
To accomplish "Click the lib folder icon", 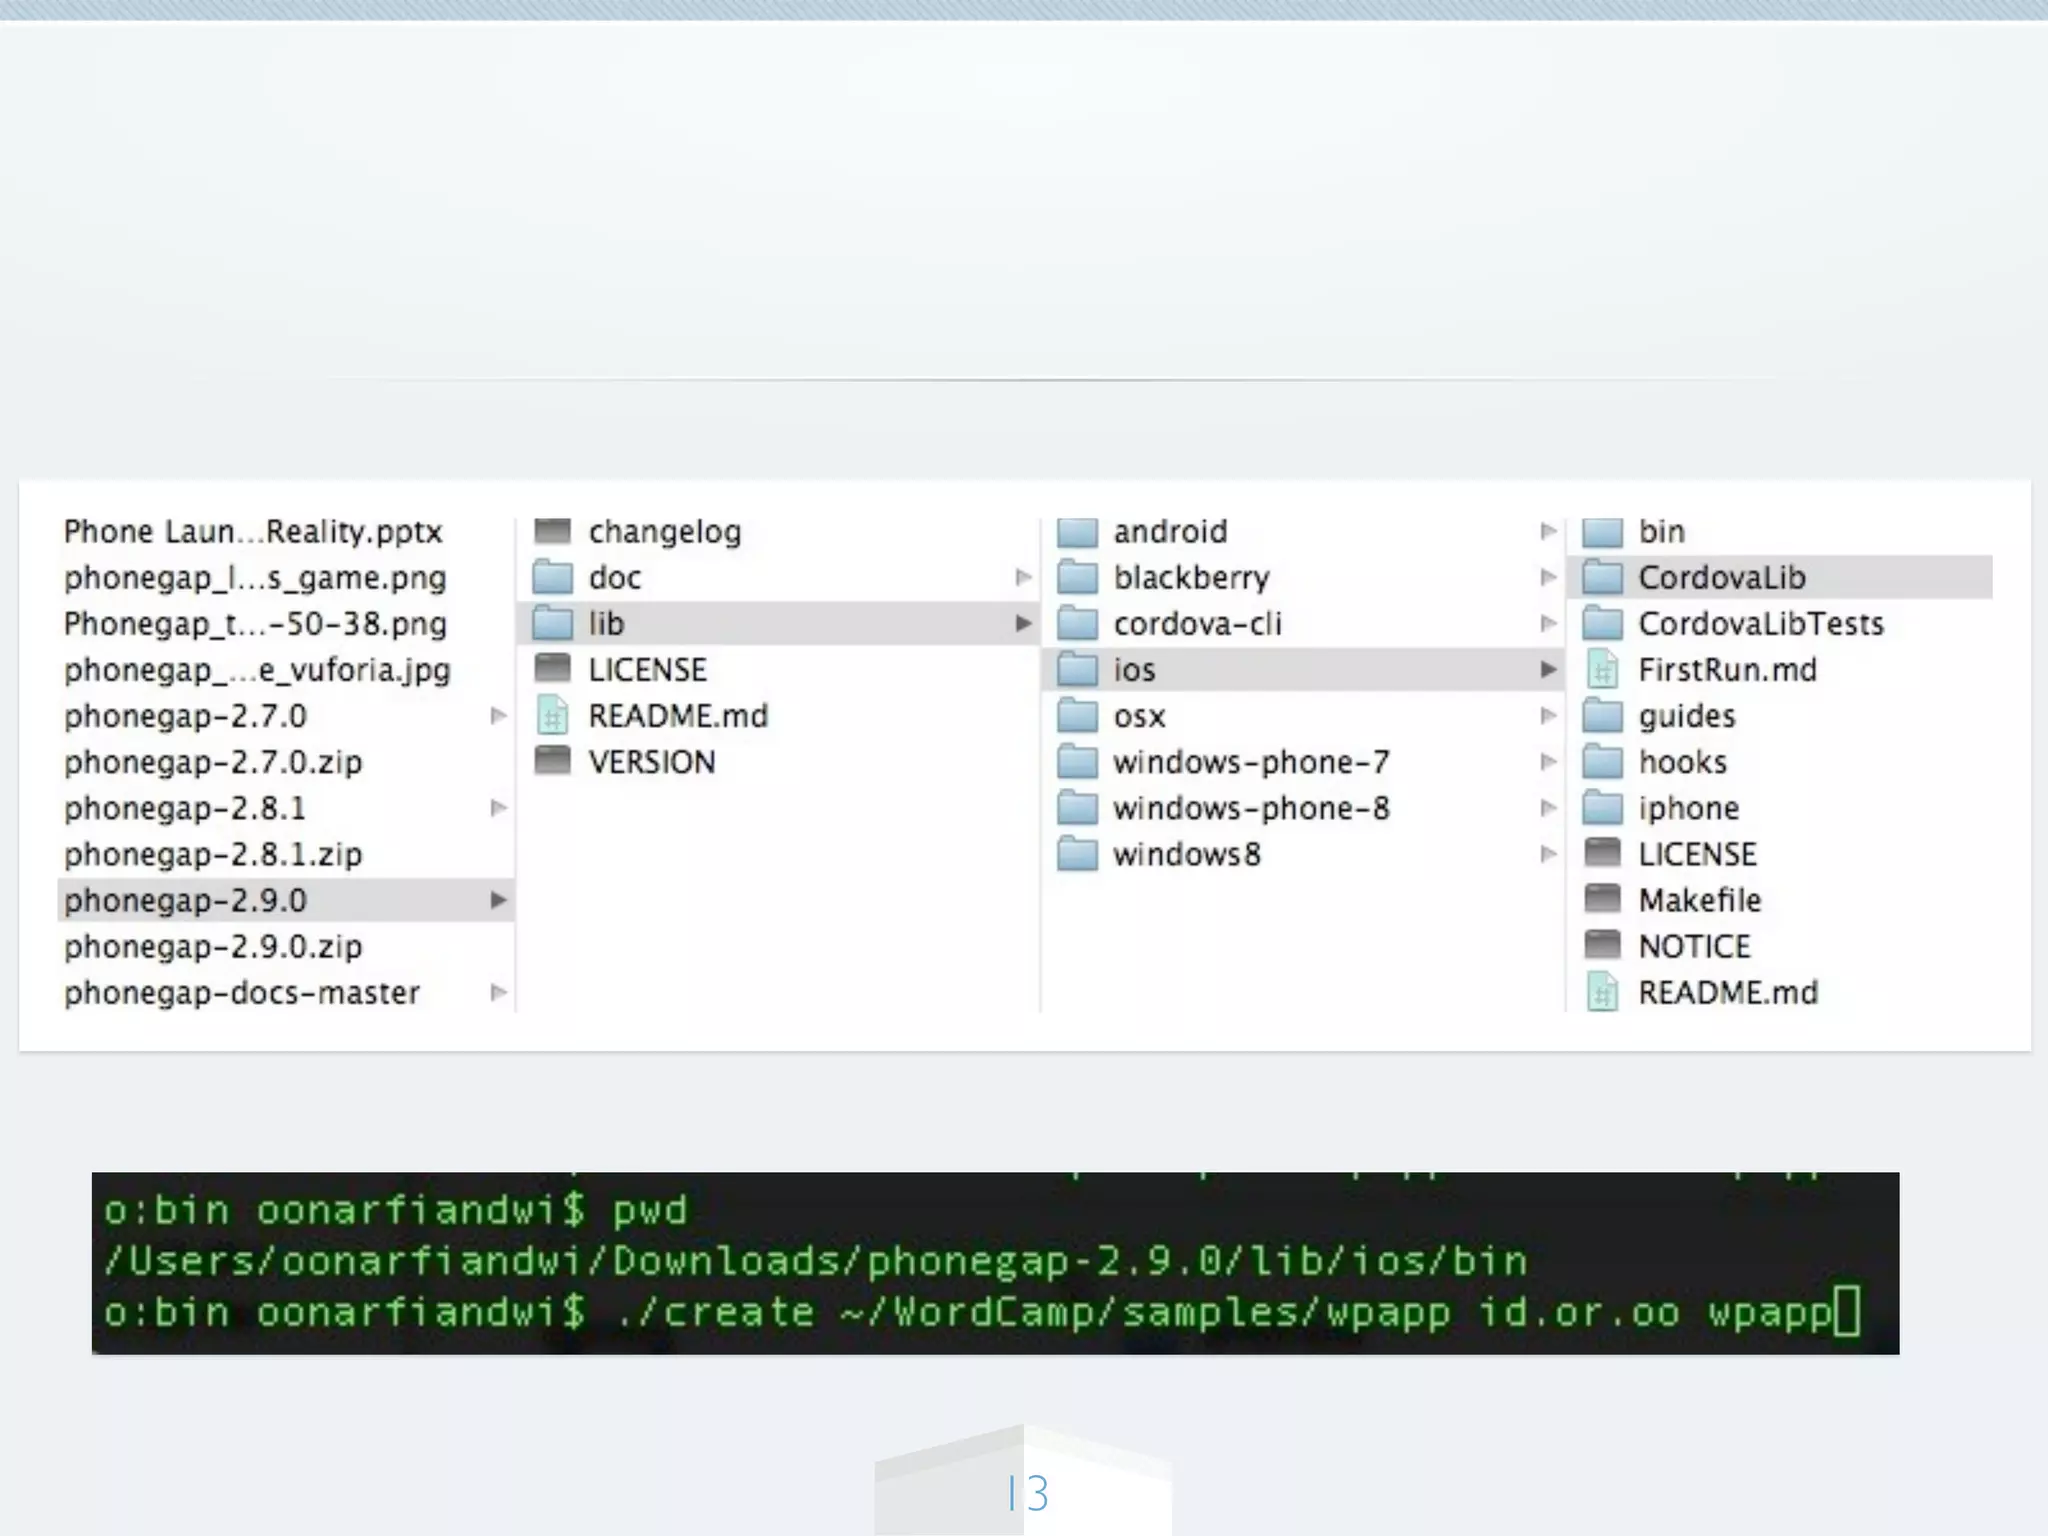I will pyautogui.click(x=552, y=623).
